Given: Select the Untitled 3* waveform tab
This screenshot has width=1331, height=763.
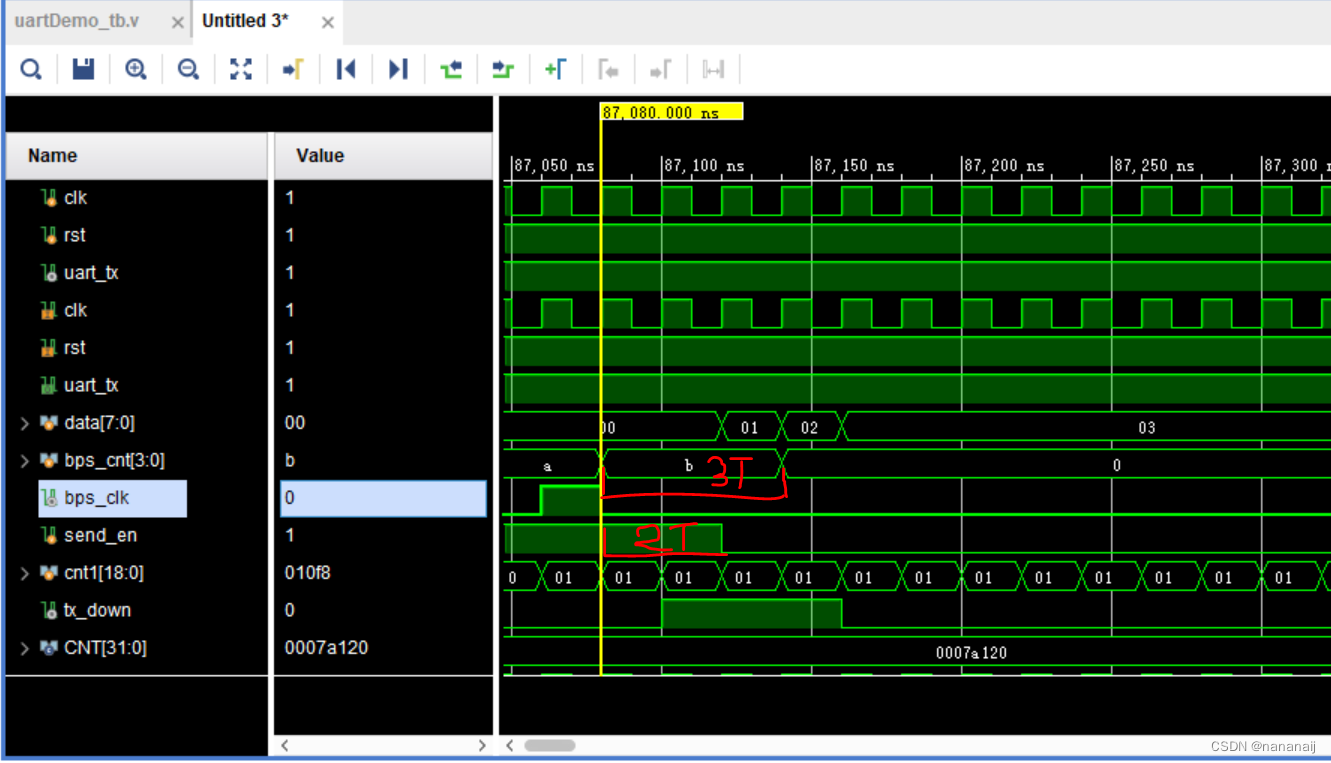Looking at the screenshot, I should [245, 21].
